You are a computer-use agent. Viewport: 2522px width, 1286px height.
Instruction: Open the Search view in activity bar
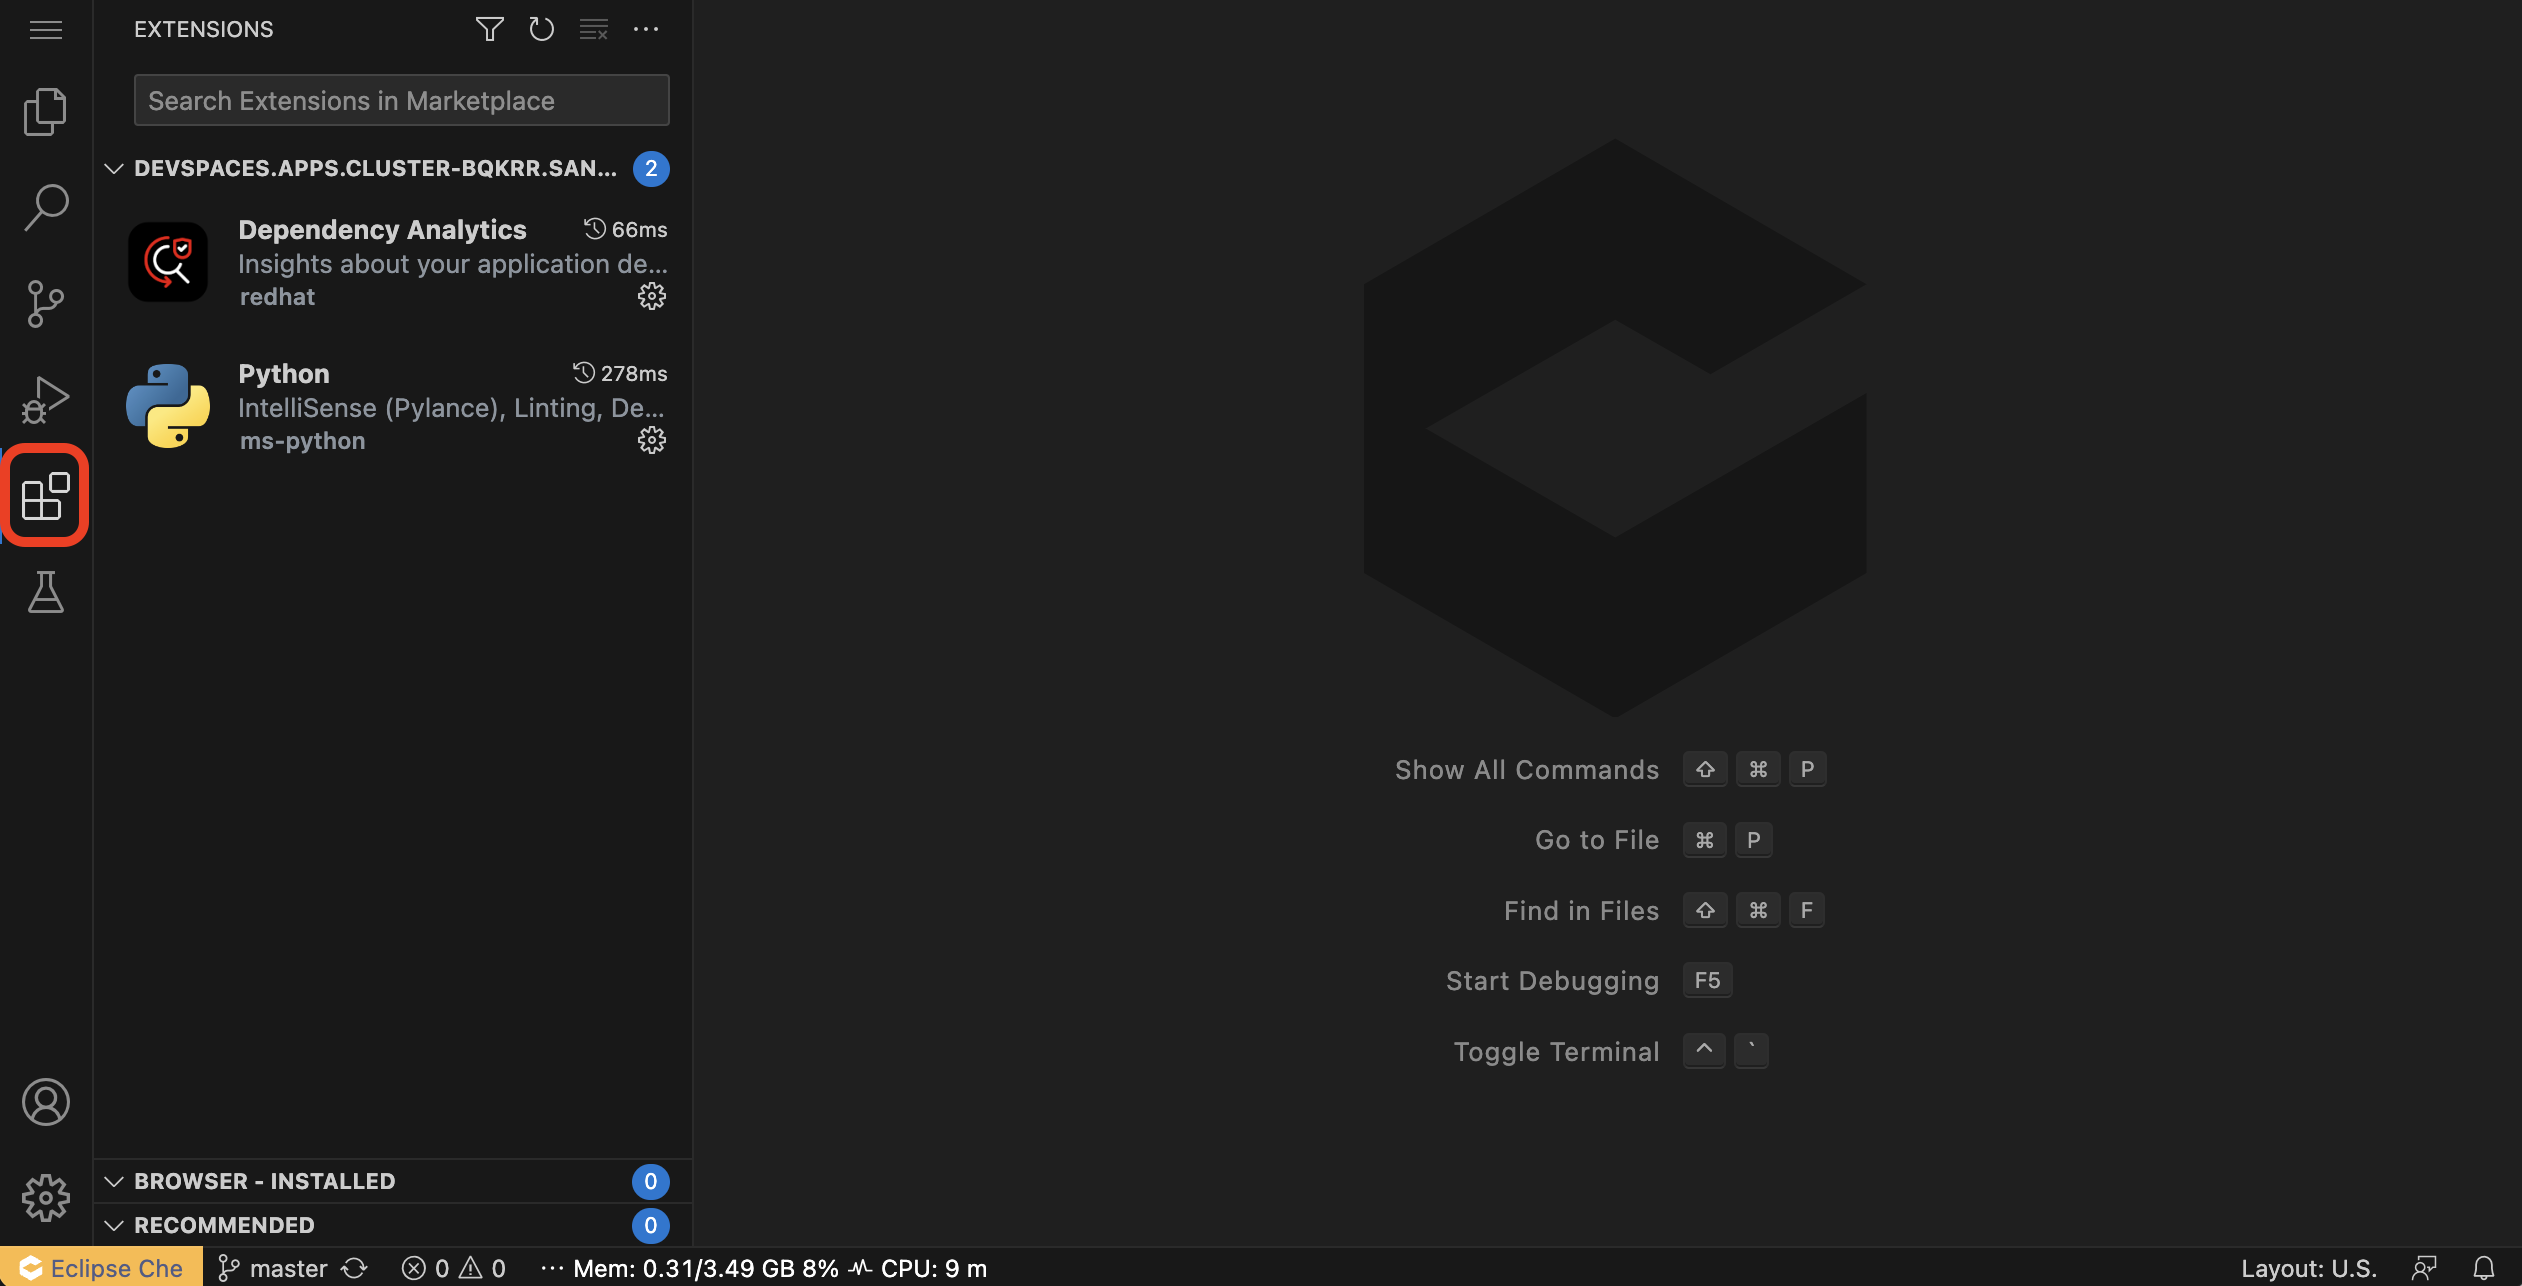[46, 207]
